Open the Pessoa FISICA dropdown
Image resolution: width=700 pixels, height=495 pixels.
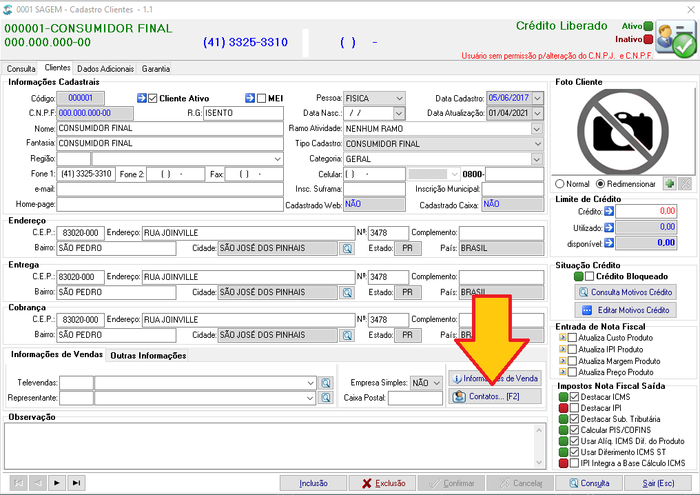(399, 98)
